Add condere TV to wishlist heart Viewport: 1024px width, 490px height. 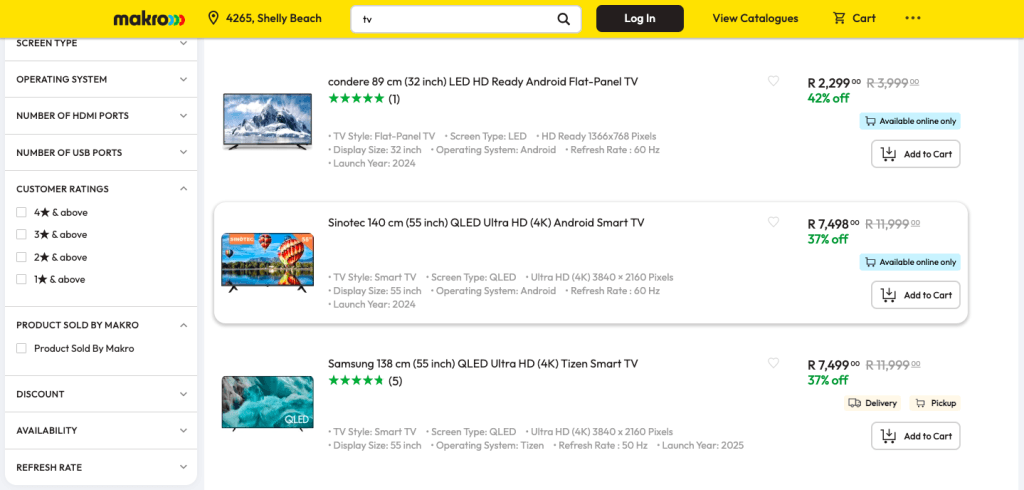773,81
